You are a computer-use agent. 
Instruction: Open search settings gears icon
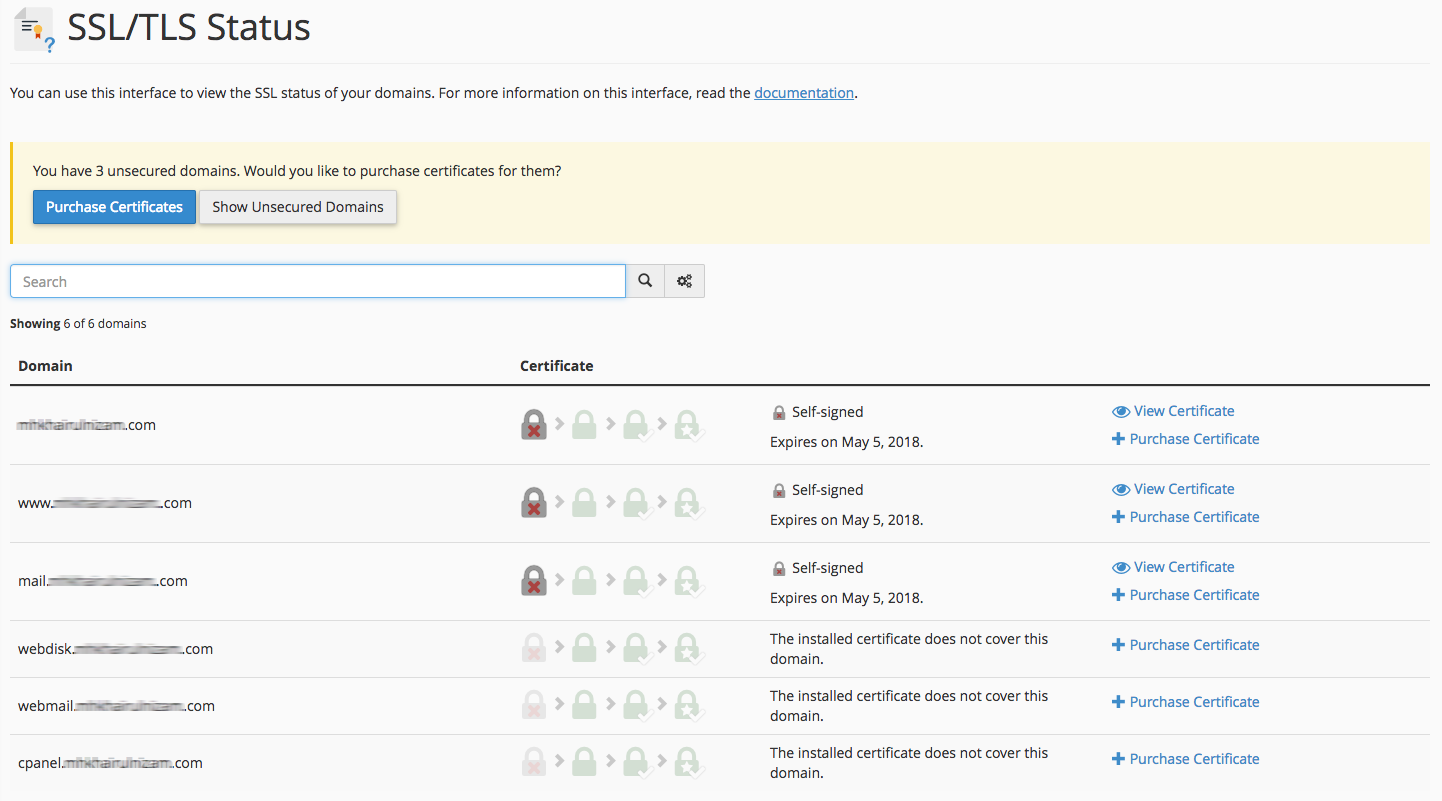(684, 281)
